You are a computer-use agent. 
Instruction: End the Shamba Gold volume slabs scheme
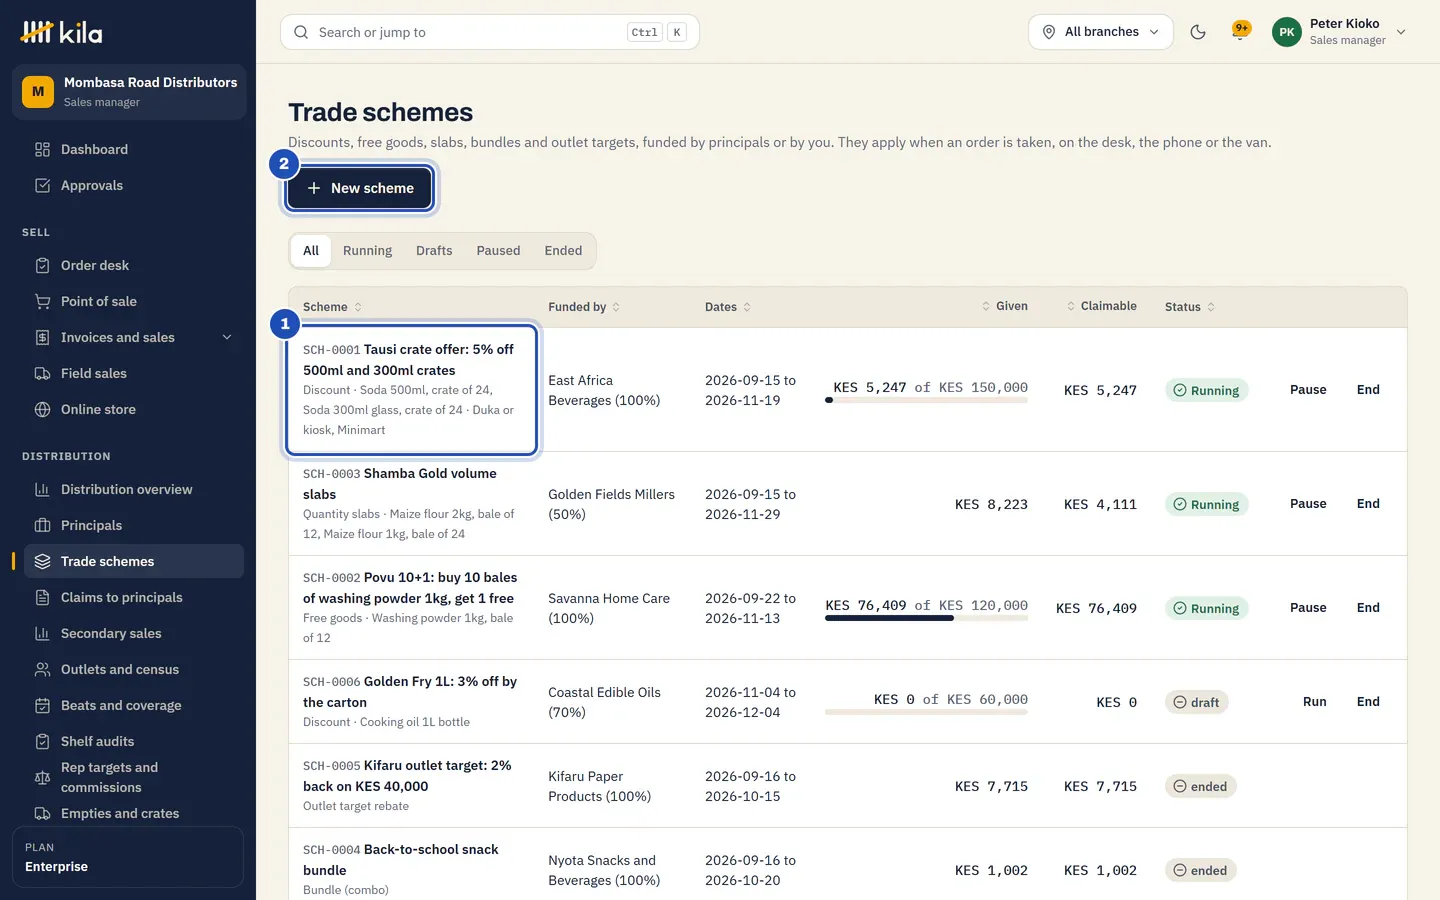1368,504
